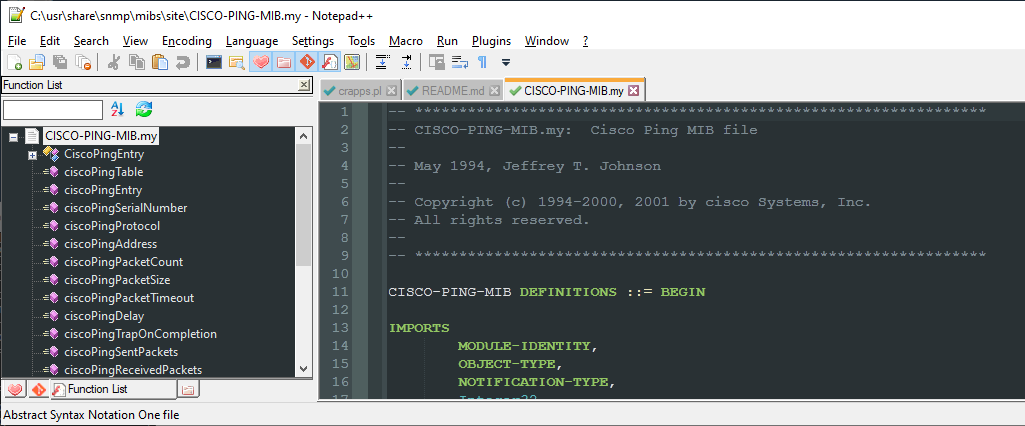Open the Encoding menu
The height and width of the screenshot is (426, 1025).
(x=187, y=41)
